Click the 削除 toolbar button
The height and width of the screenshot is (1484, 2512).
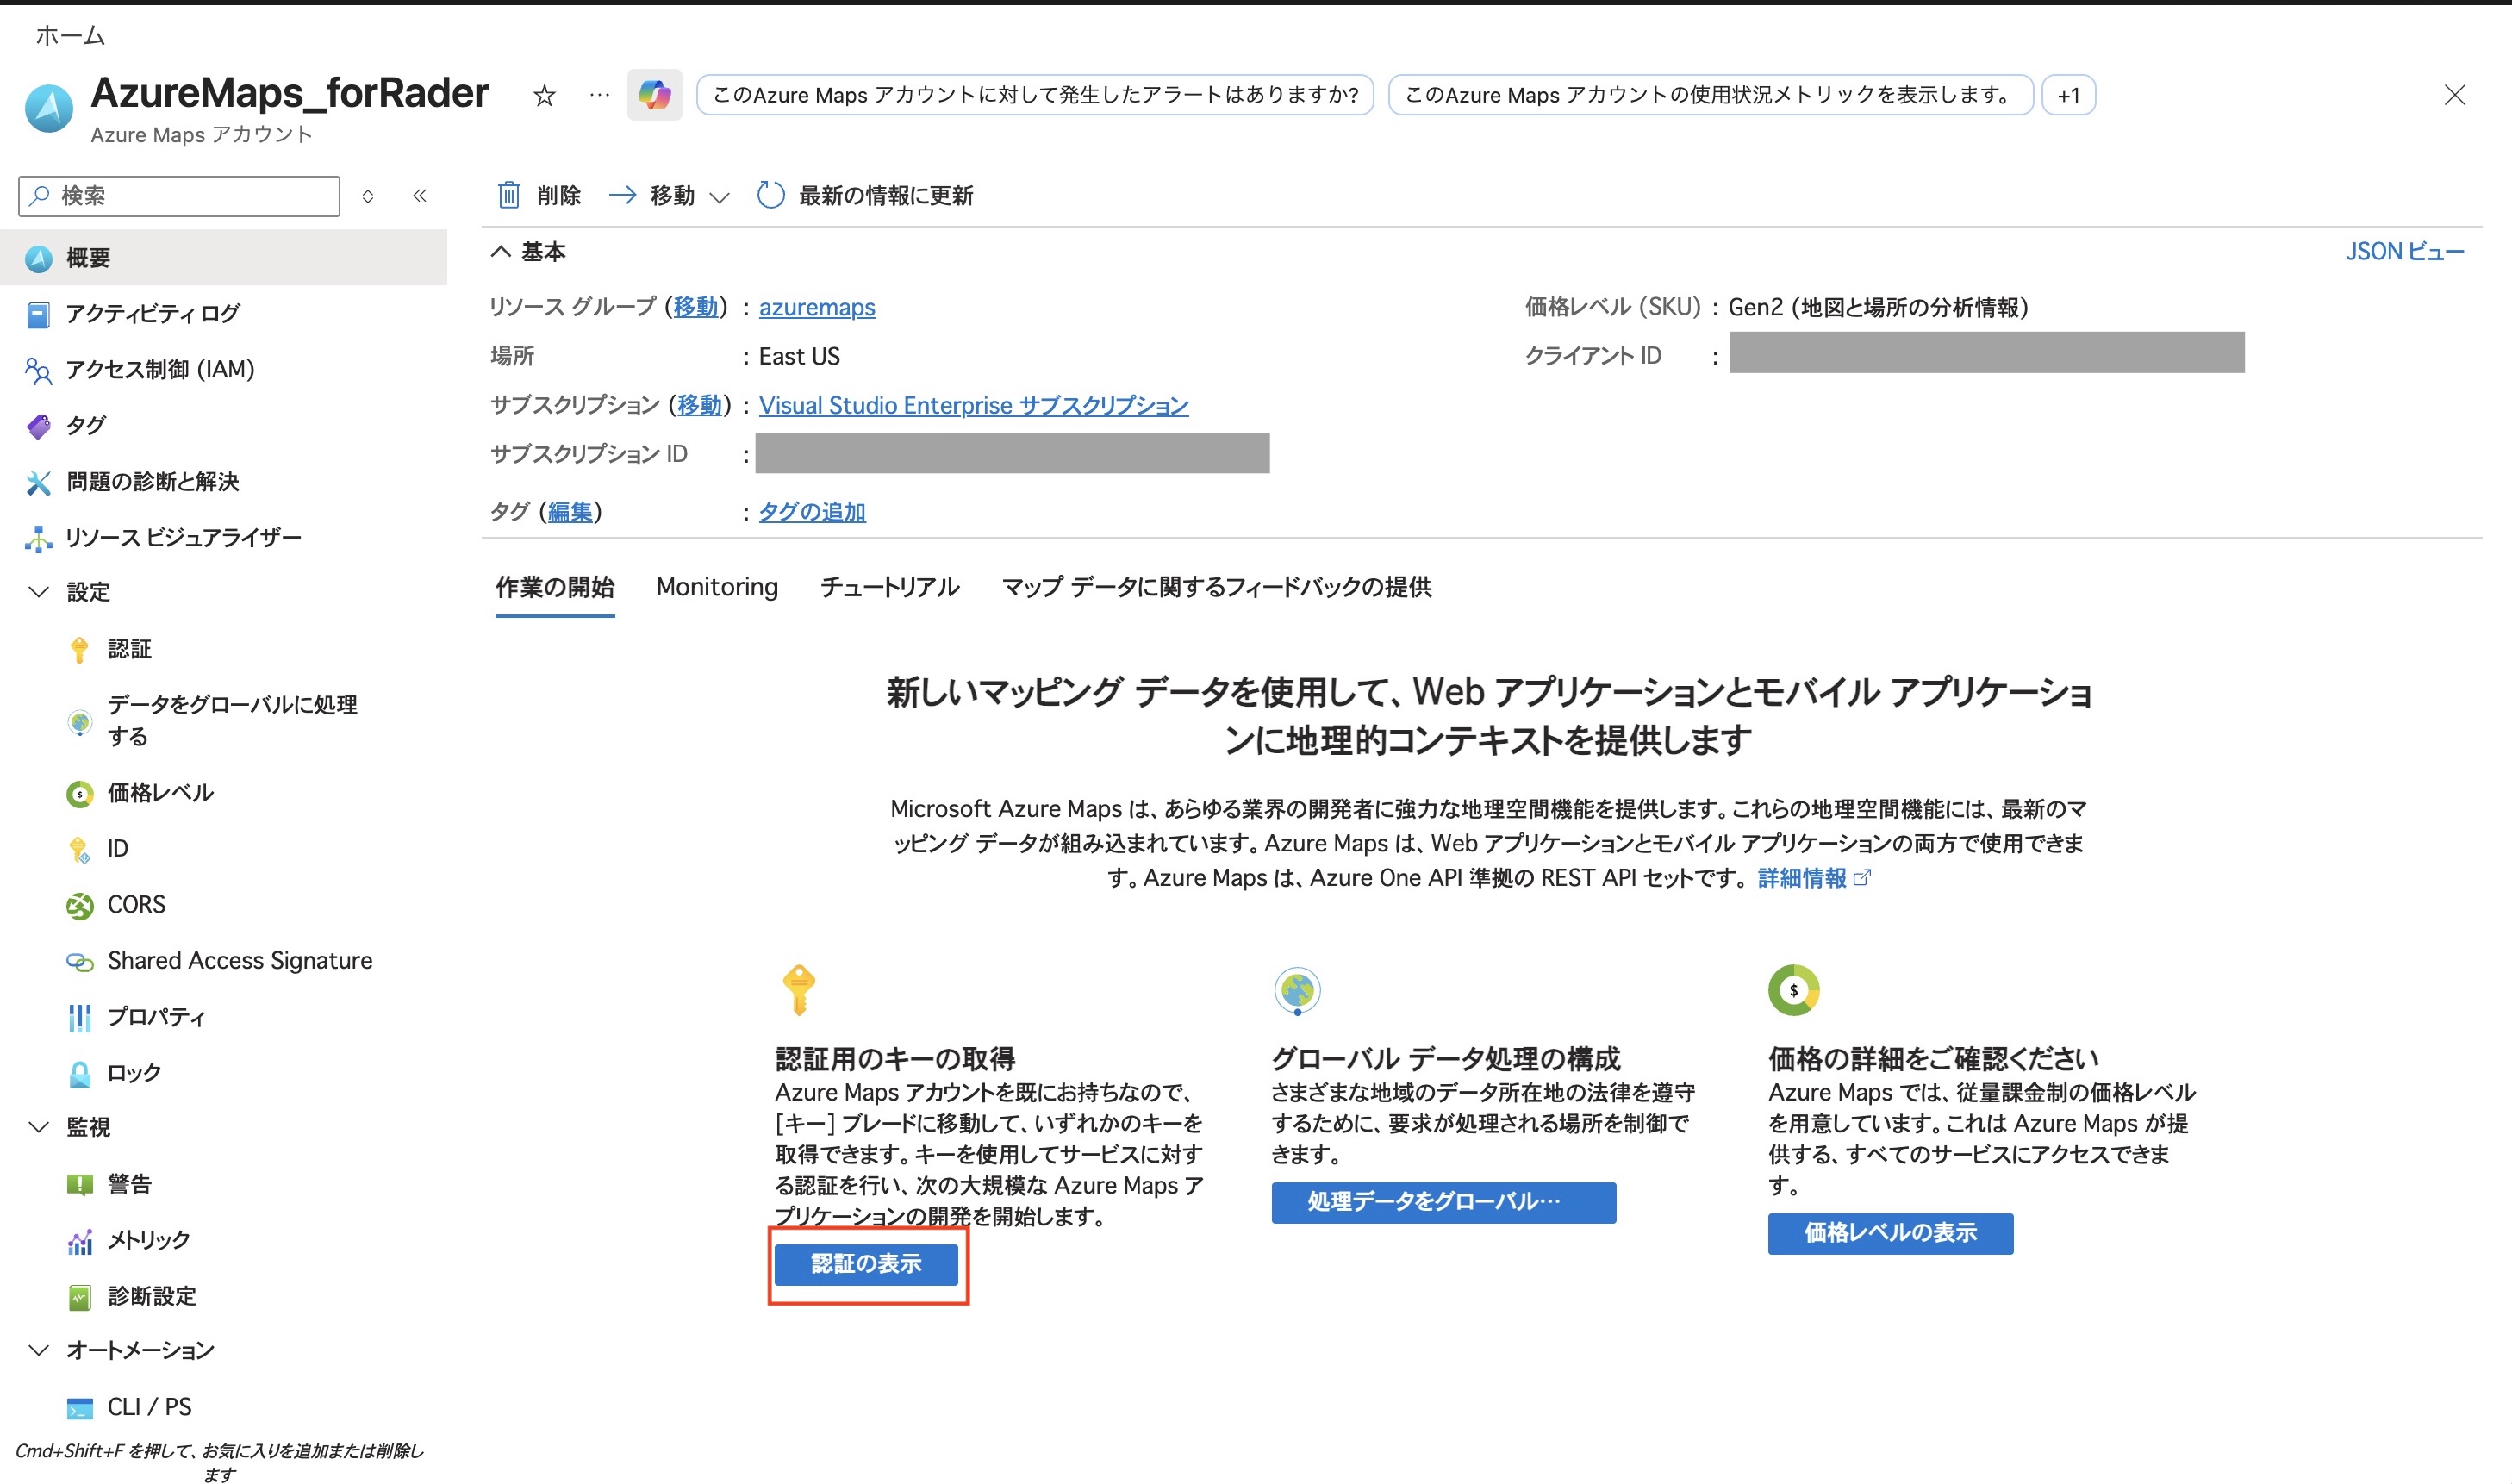(x=539, y=195)
